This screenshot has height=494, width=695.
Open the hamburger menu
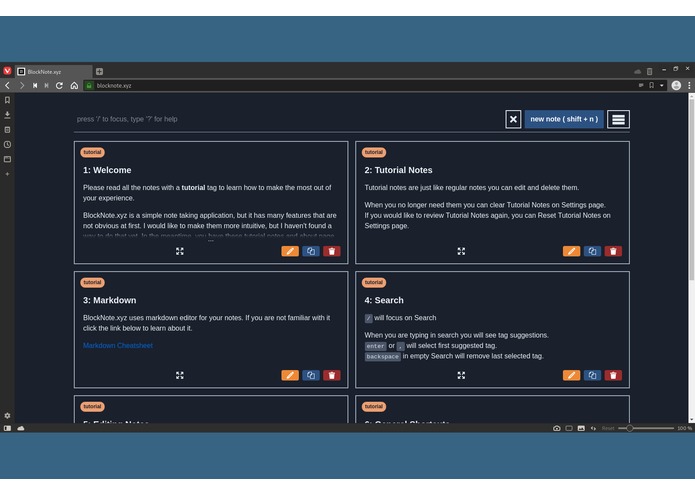tap(618, 119)
